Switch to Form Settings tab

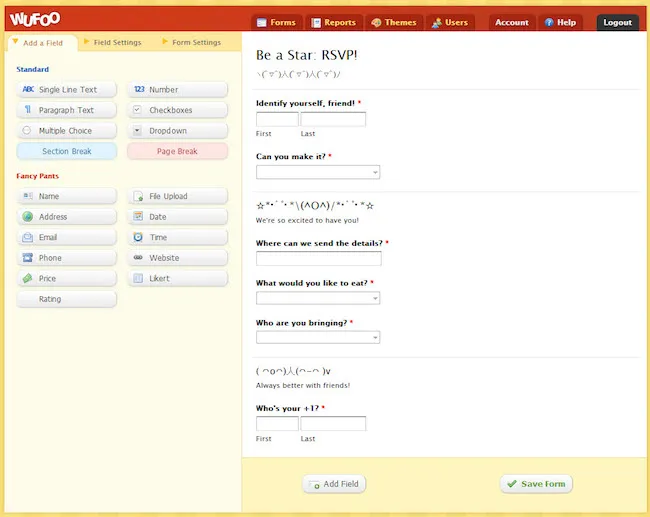[192, 42]
